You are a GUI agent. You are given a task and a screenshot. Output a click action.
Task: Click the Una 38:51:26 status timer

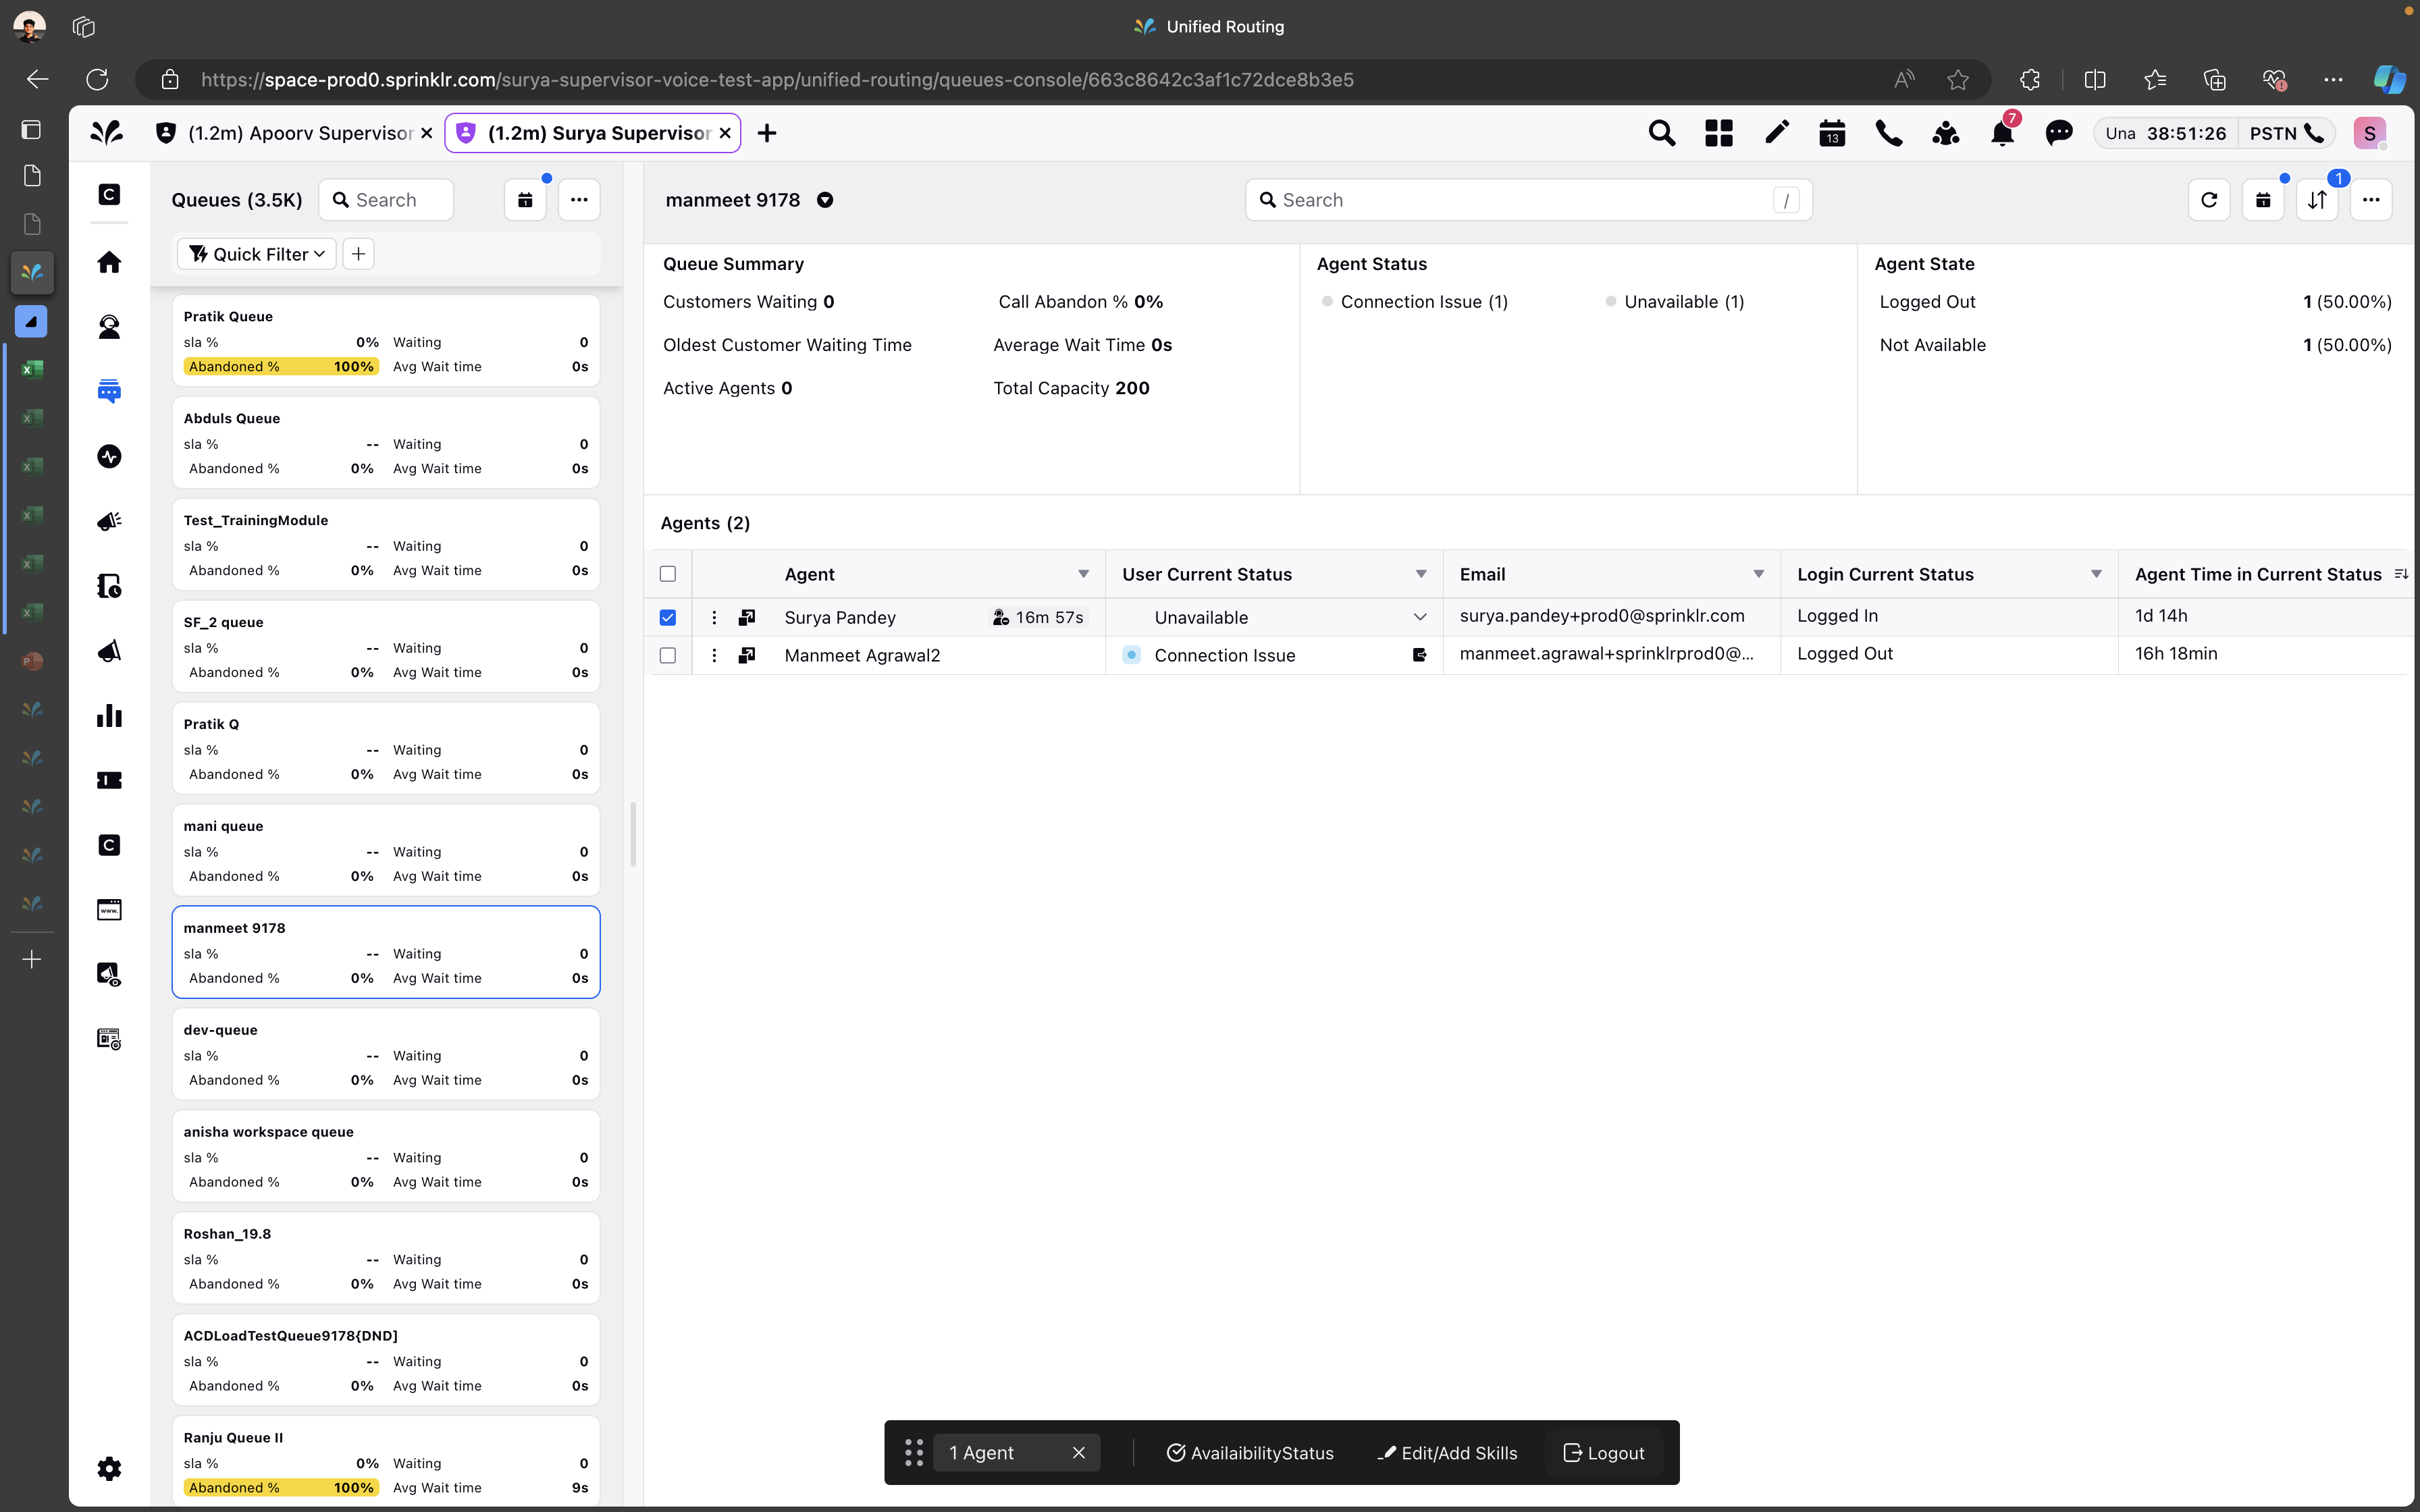(x=2165, y=133)
